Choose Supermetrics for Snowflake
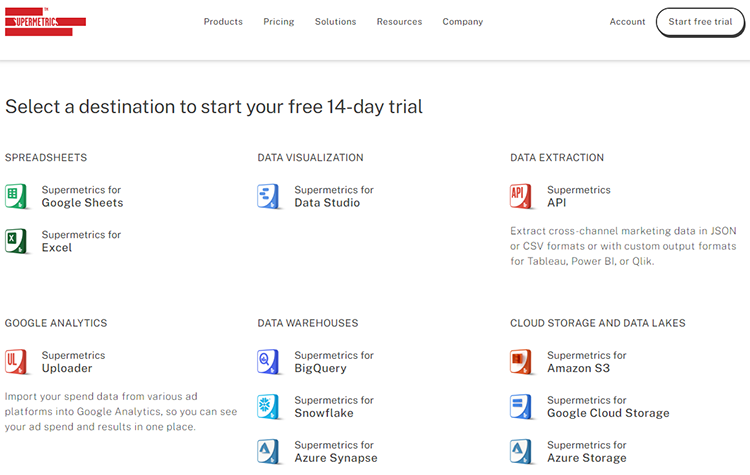Viewport: 750px width, 475px height. 334,407
